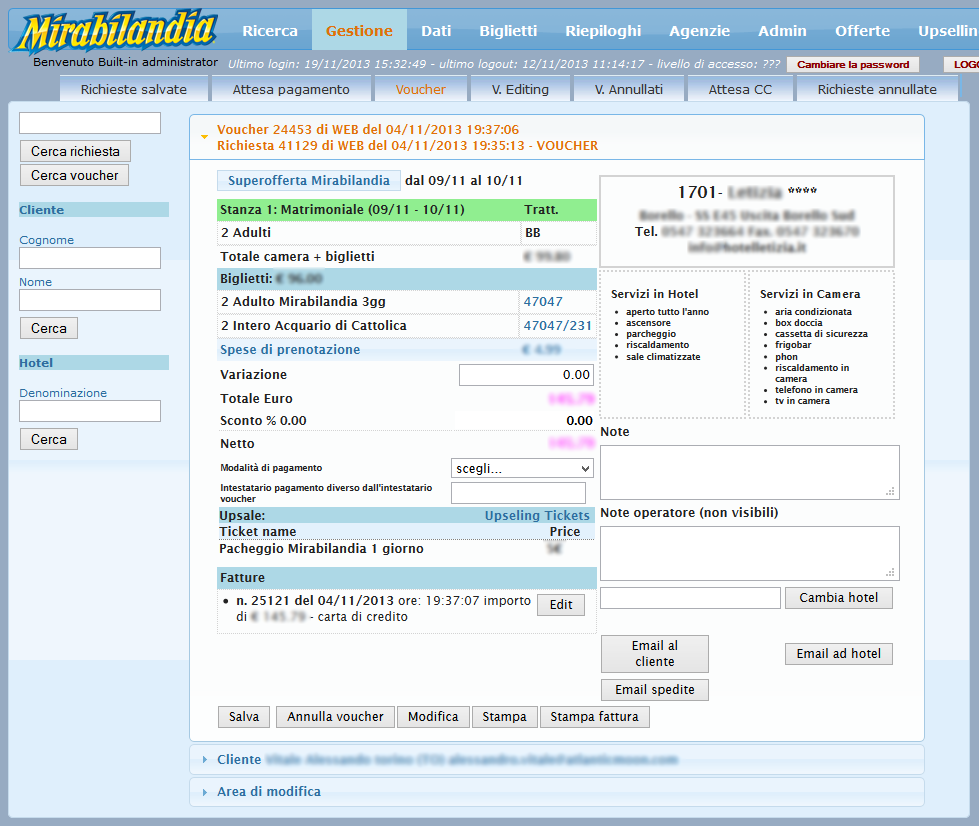The image size is (979, 826).
Task: Click the Stampa fattura button
Action: tap(594, 717)
